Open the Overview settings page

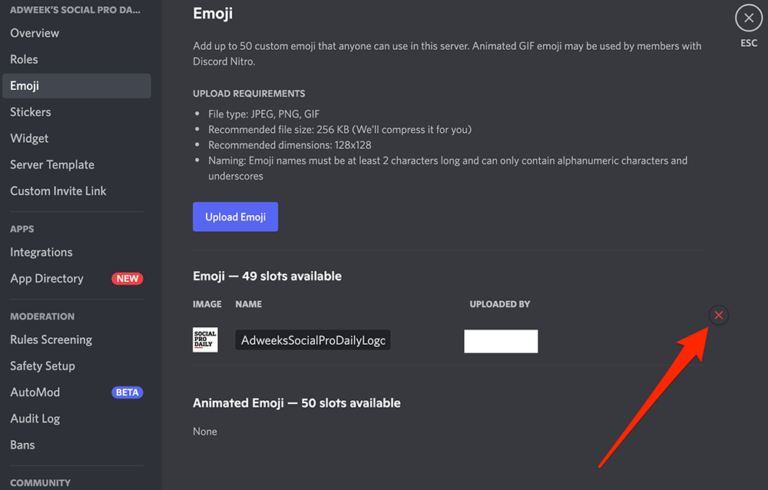tap(35, 33)
